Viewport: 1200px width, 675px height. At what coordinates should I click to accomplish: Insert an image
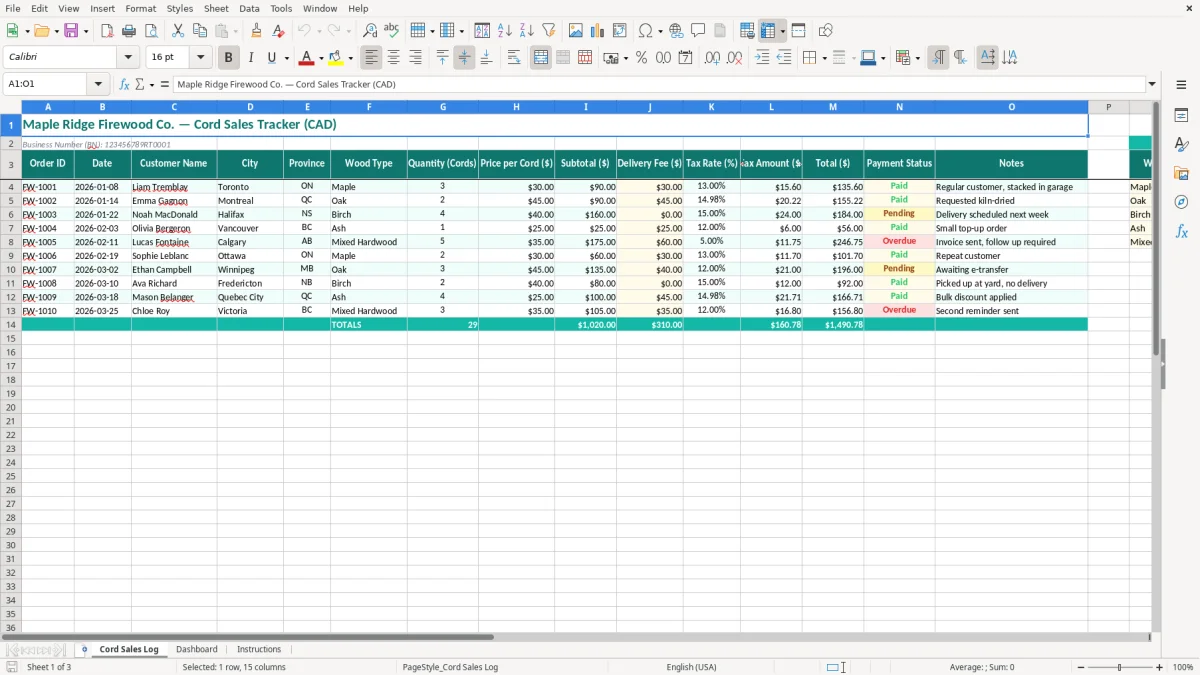pyautogui.click(x=576, y=31)
